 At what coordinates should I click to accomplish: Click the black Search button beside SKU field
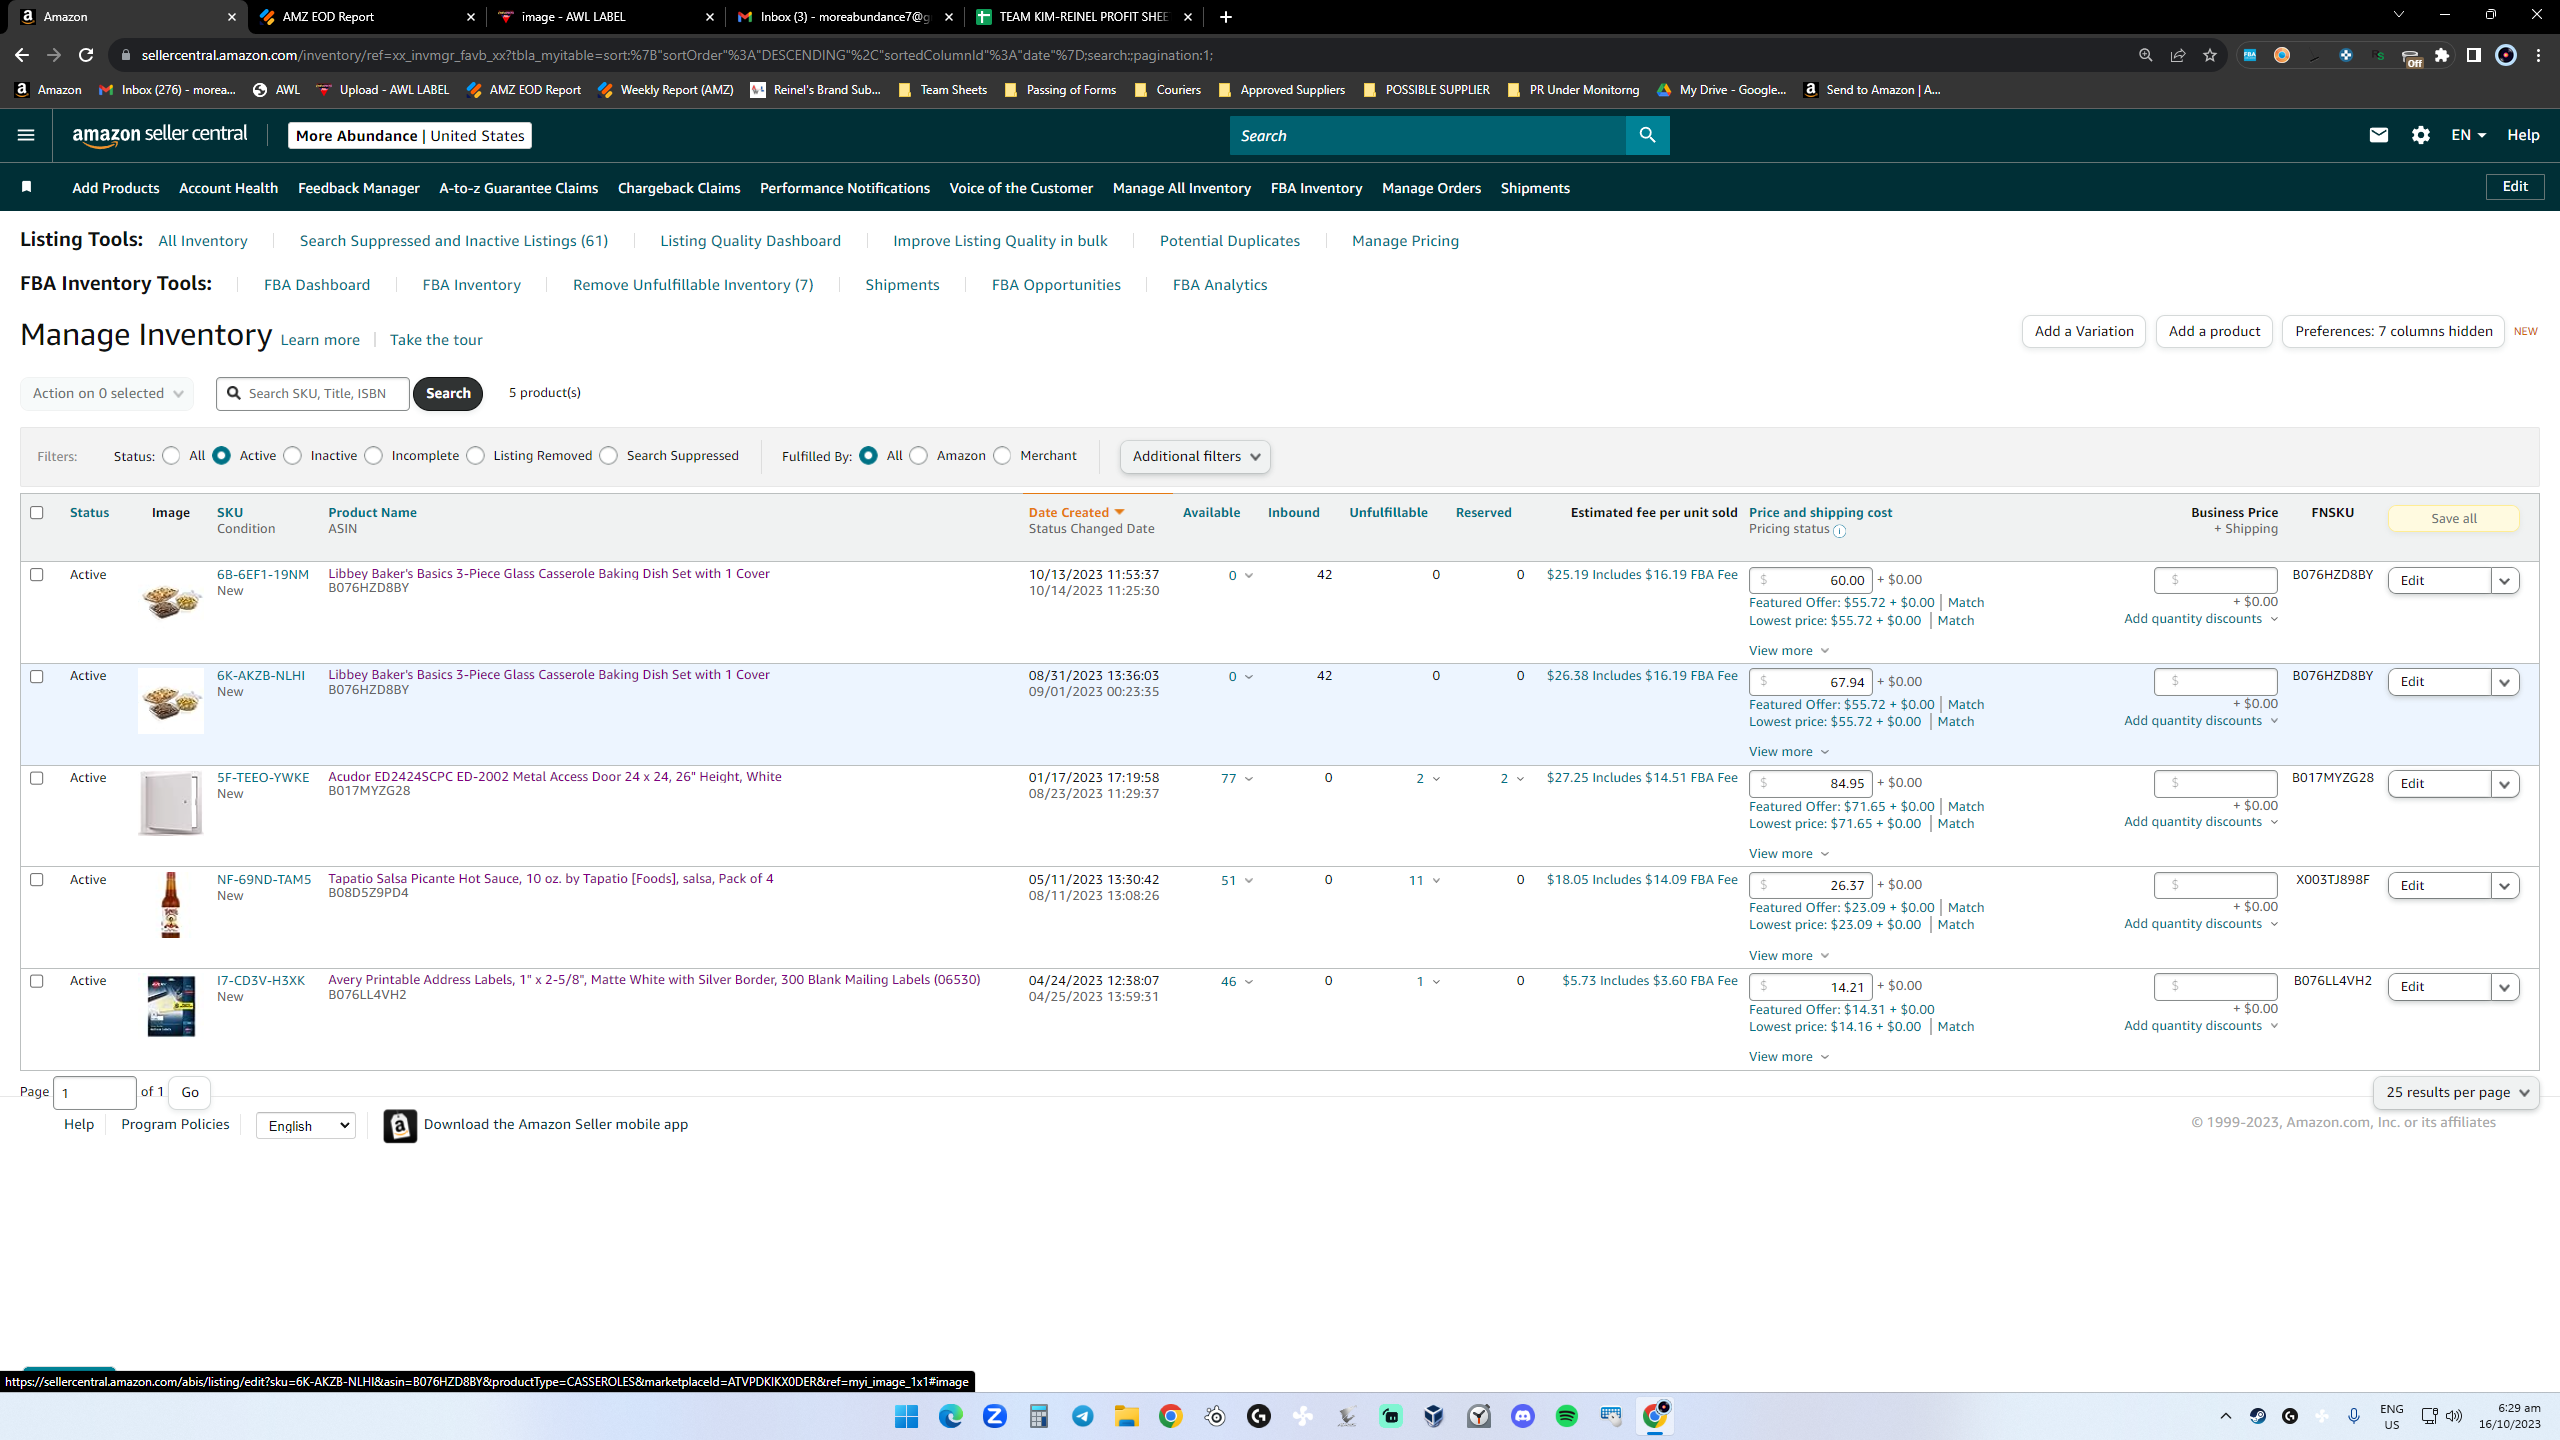pyautogui.click(x=448, y=393)
